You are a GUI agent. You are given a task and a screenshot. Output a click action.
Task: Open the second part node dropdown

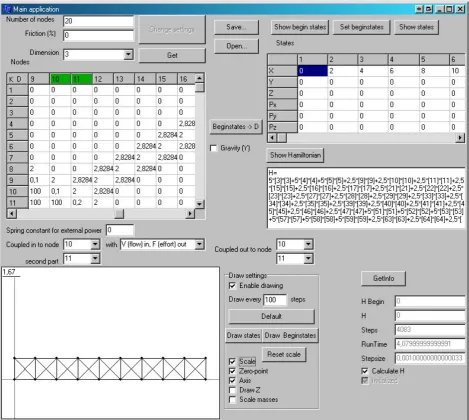(95, 258)
